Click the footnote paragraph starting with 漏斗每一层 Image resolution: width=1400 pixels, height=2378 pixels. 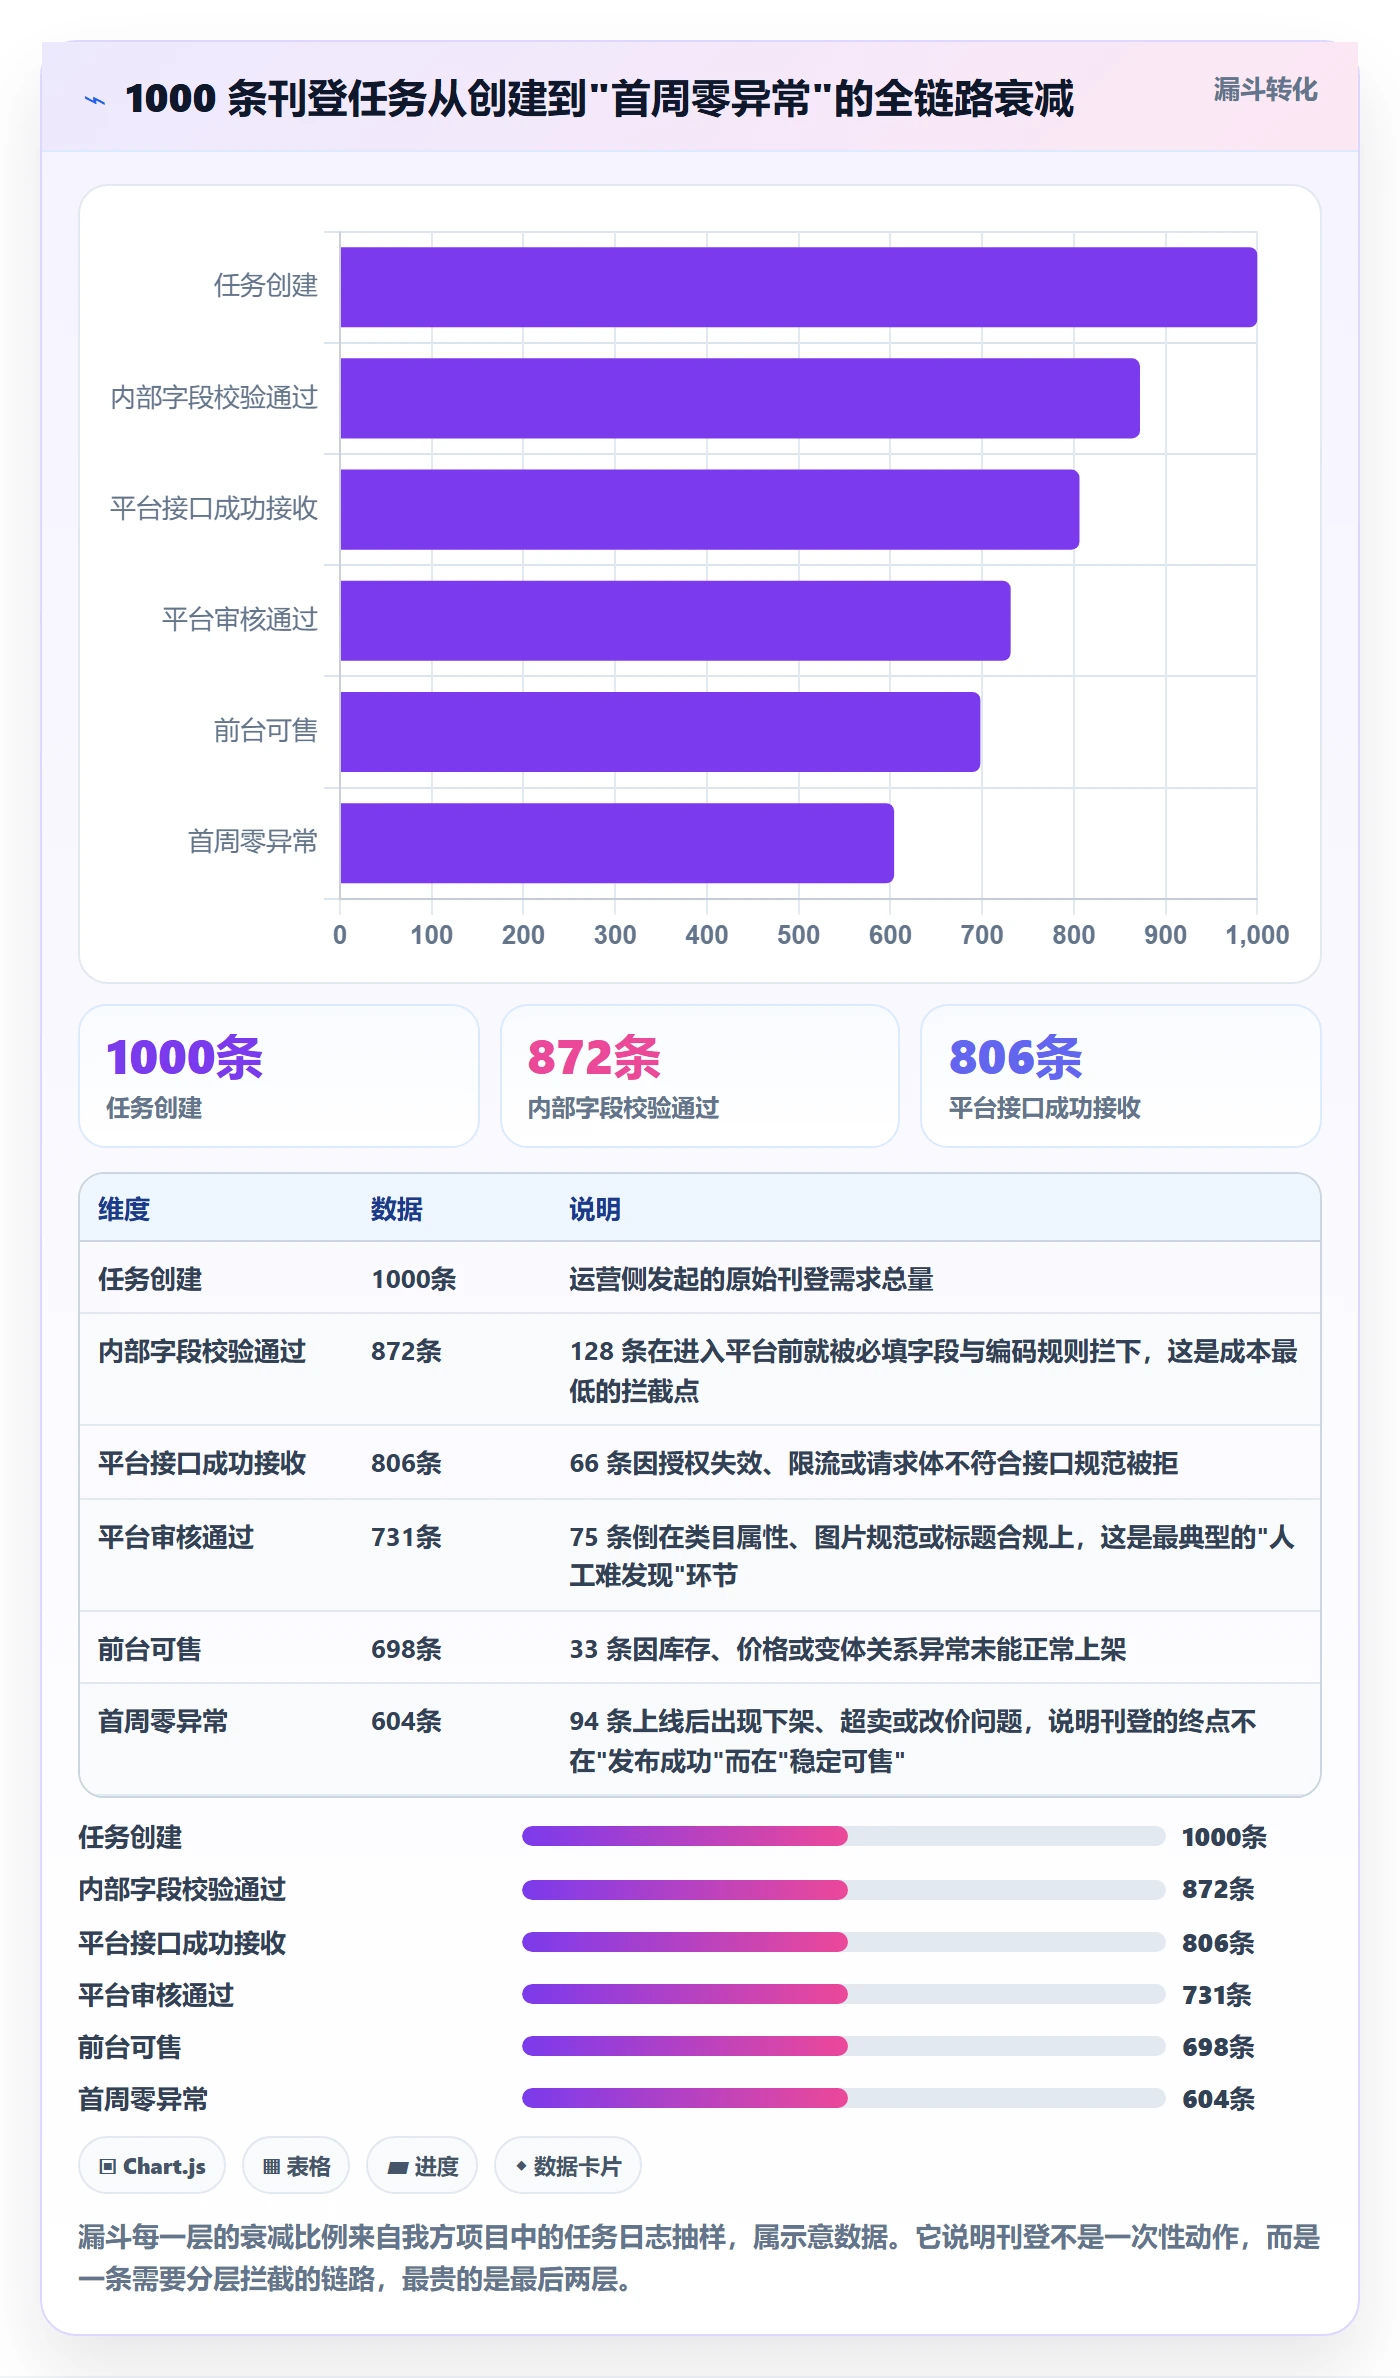click(x=700, y=2258)
